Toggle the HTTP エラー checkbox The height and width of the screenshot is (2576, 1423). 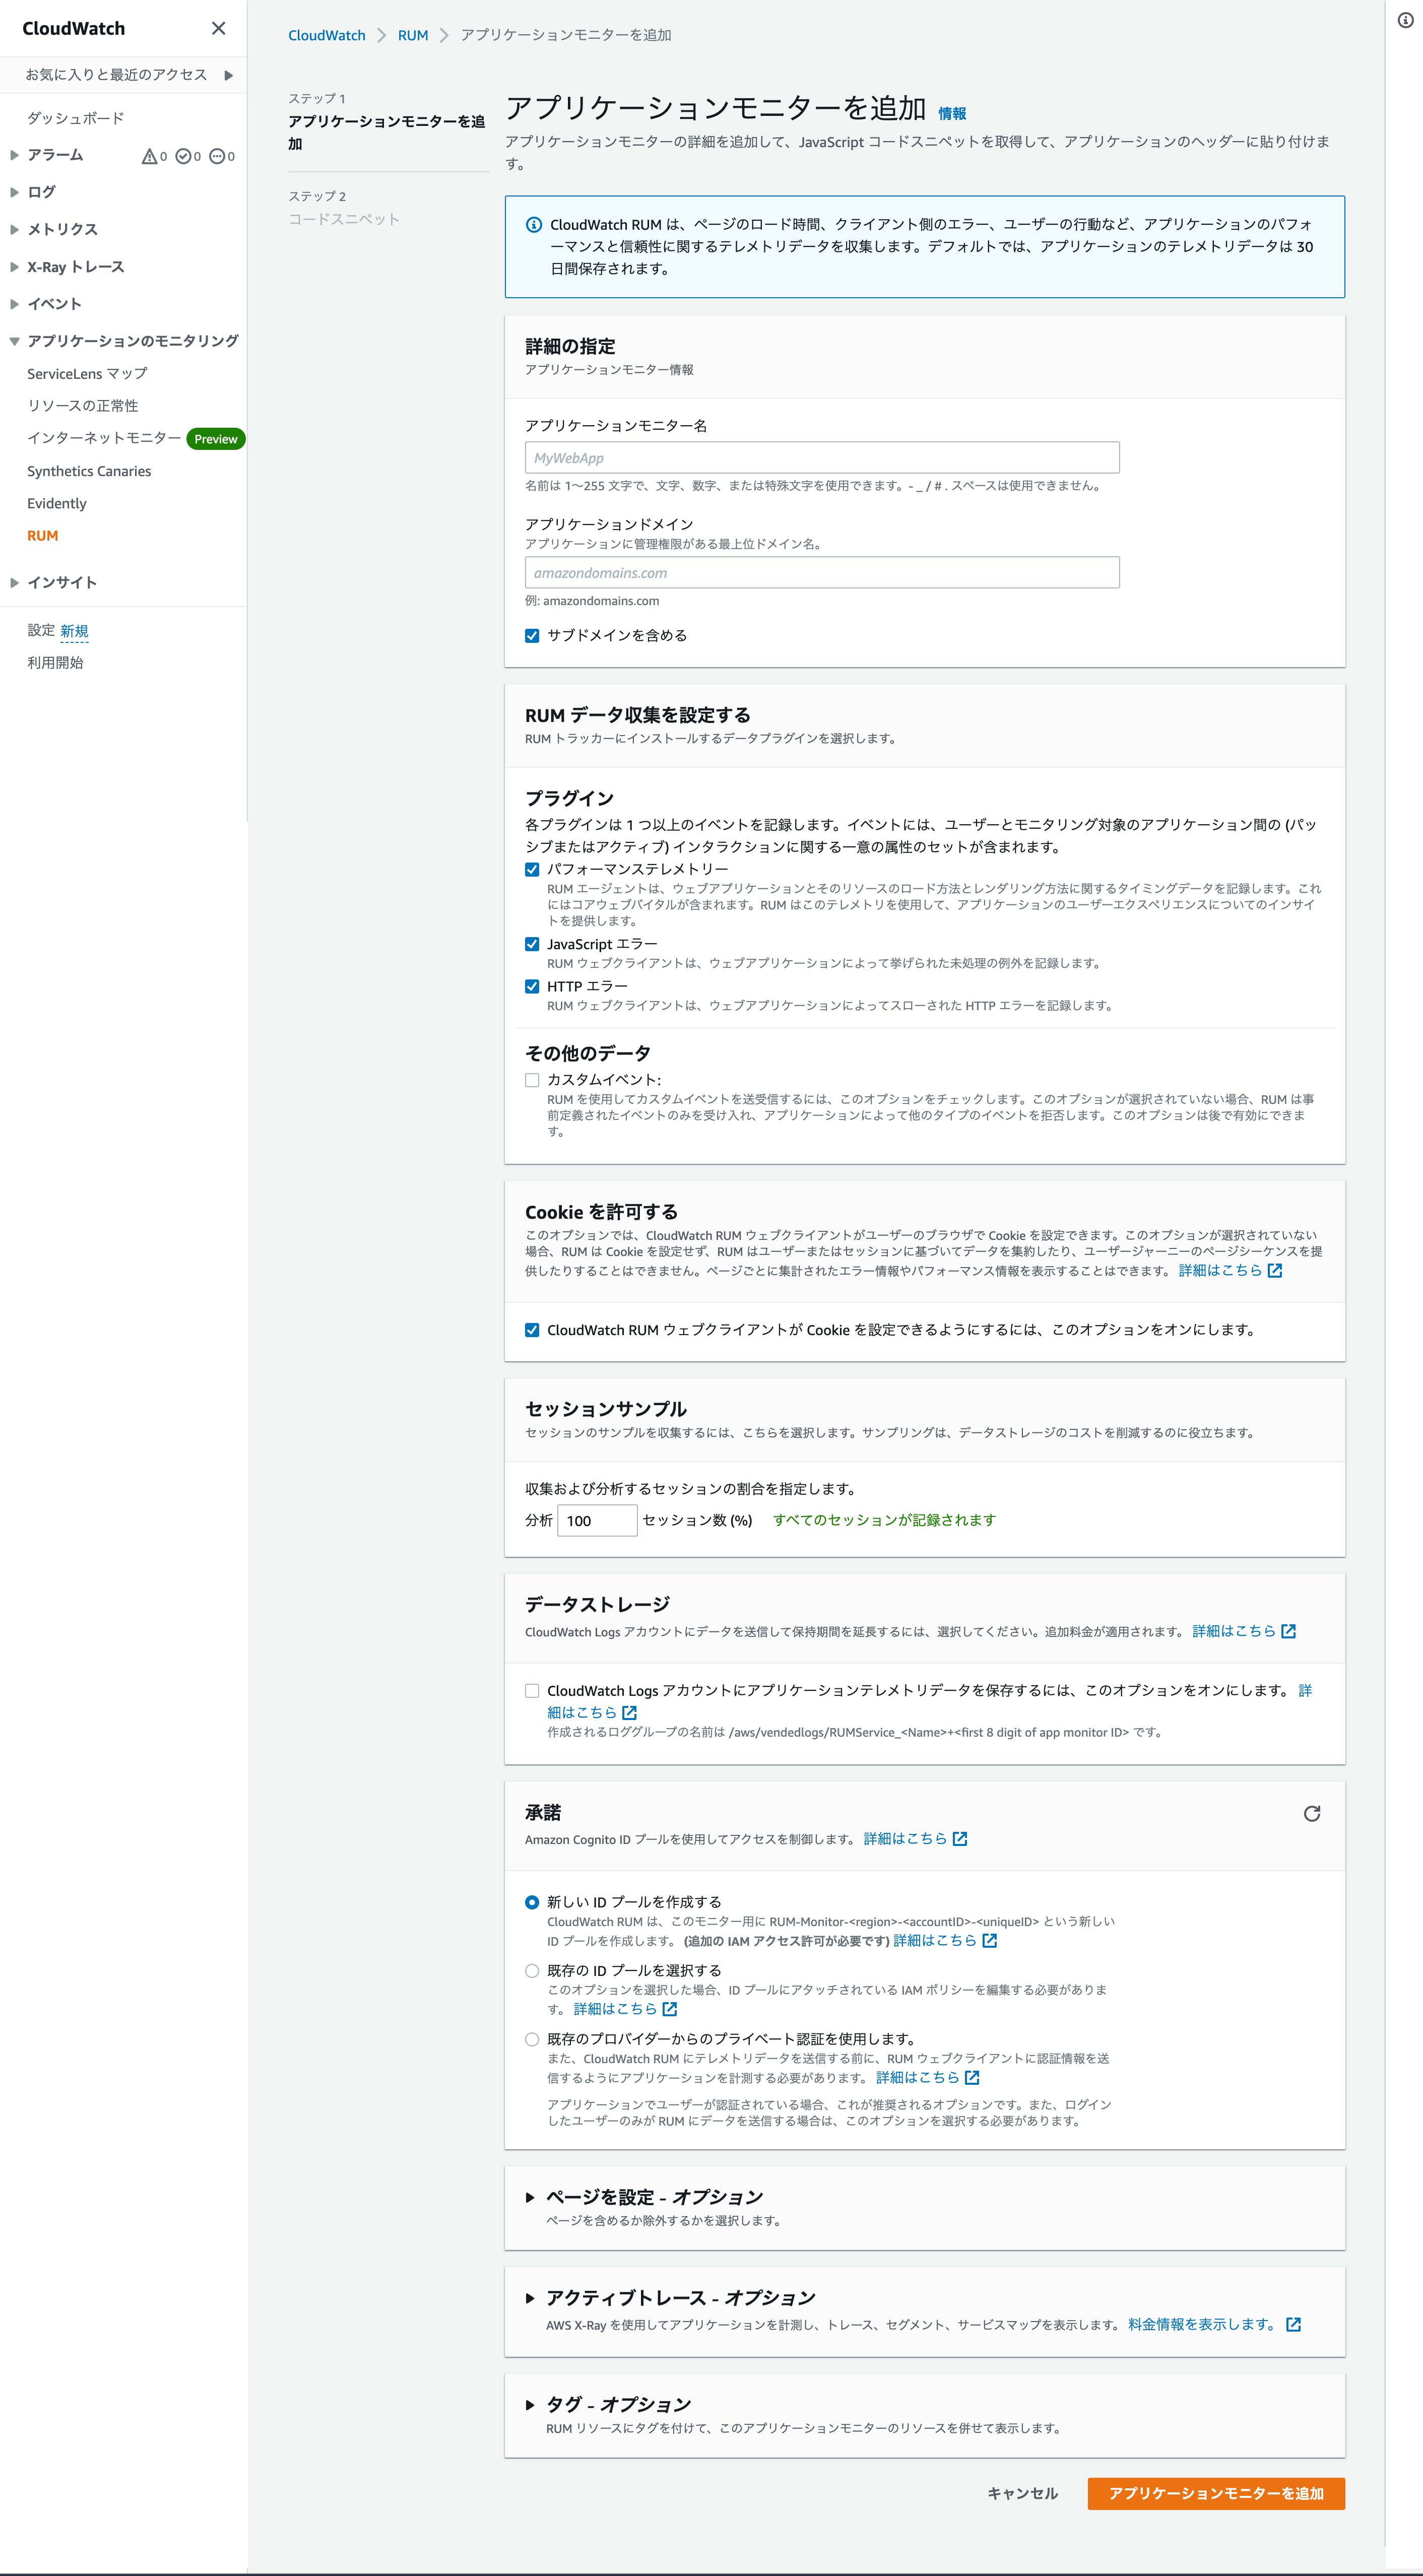tap(532, 986)
